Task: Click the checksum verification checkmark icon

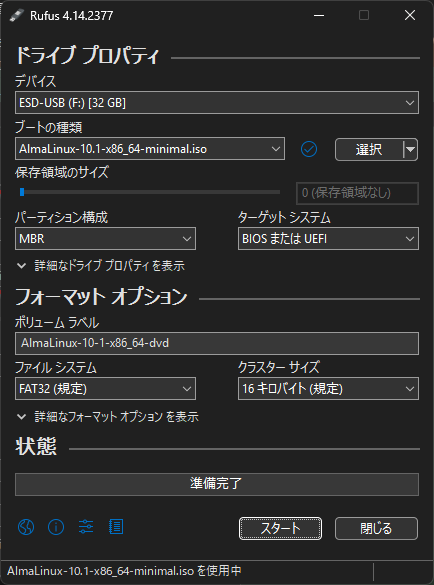Action: (x=309, y=149)
